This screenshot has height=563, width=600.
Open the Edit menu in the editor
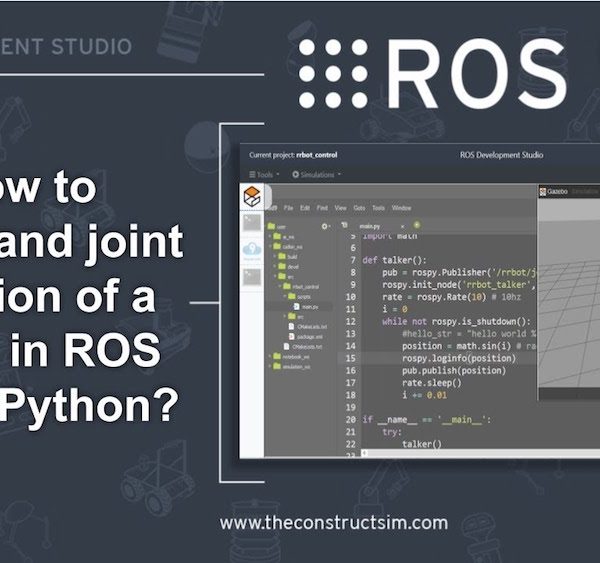click(305, 208)
